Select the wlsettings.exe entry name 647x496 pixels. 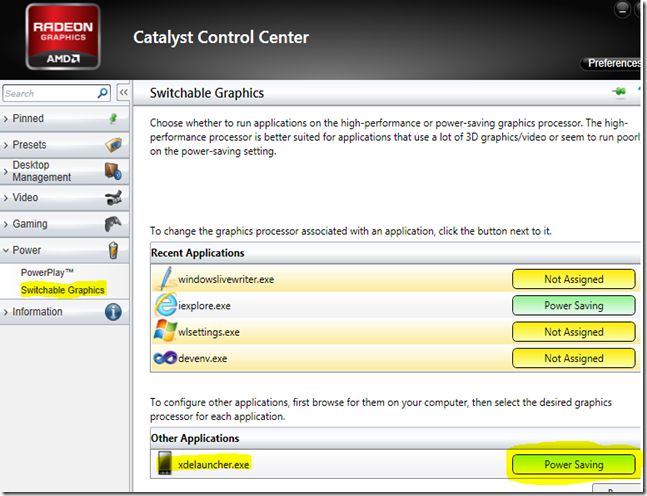click(208, 332)
